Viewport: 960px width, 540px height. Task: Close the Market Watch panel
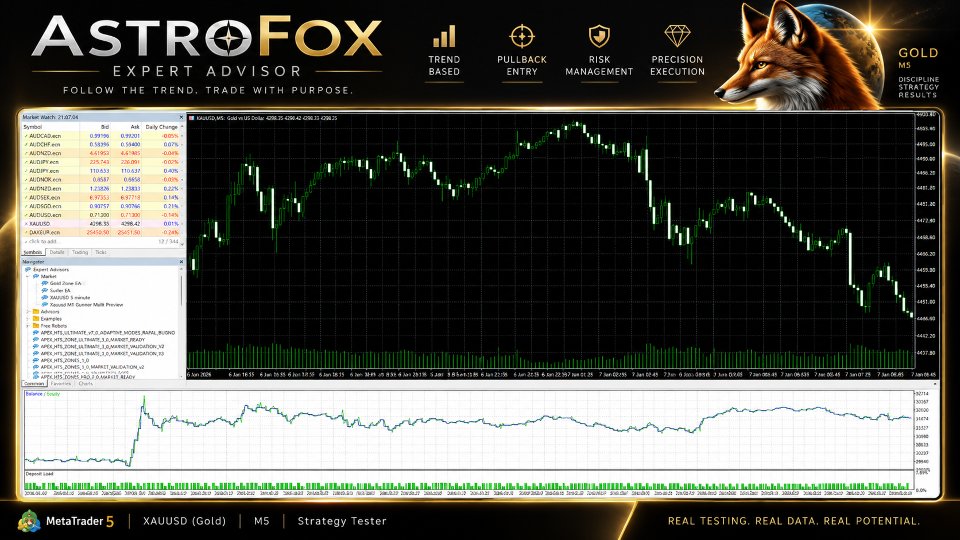coord(181,117)
